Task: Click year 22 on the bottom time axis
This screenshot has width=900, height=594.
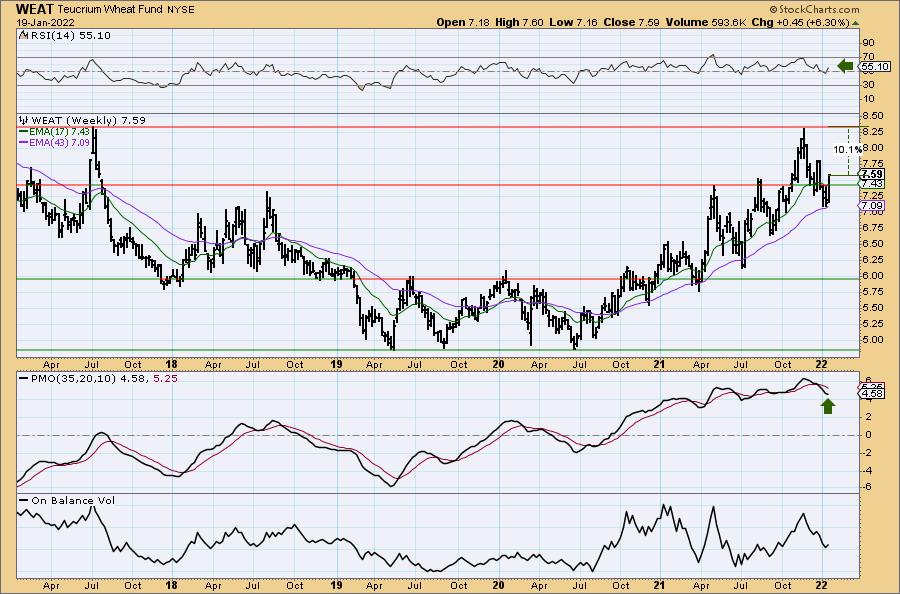Action: (x=821, y=585)
